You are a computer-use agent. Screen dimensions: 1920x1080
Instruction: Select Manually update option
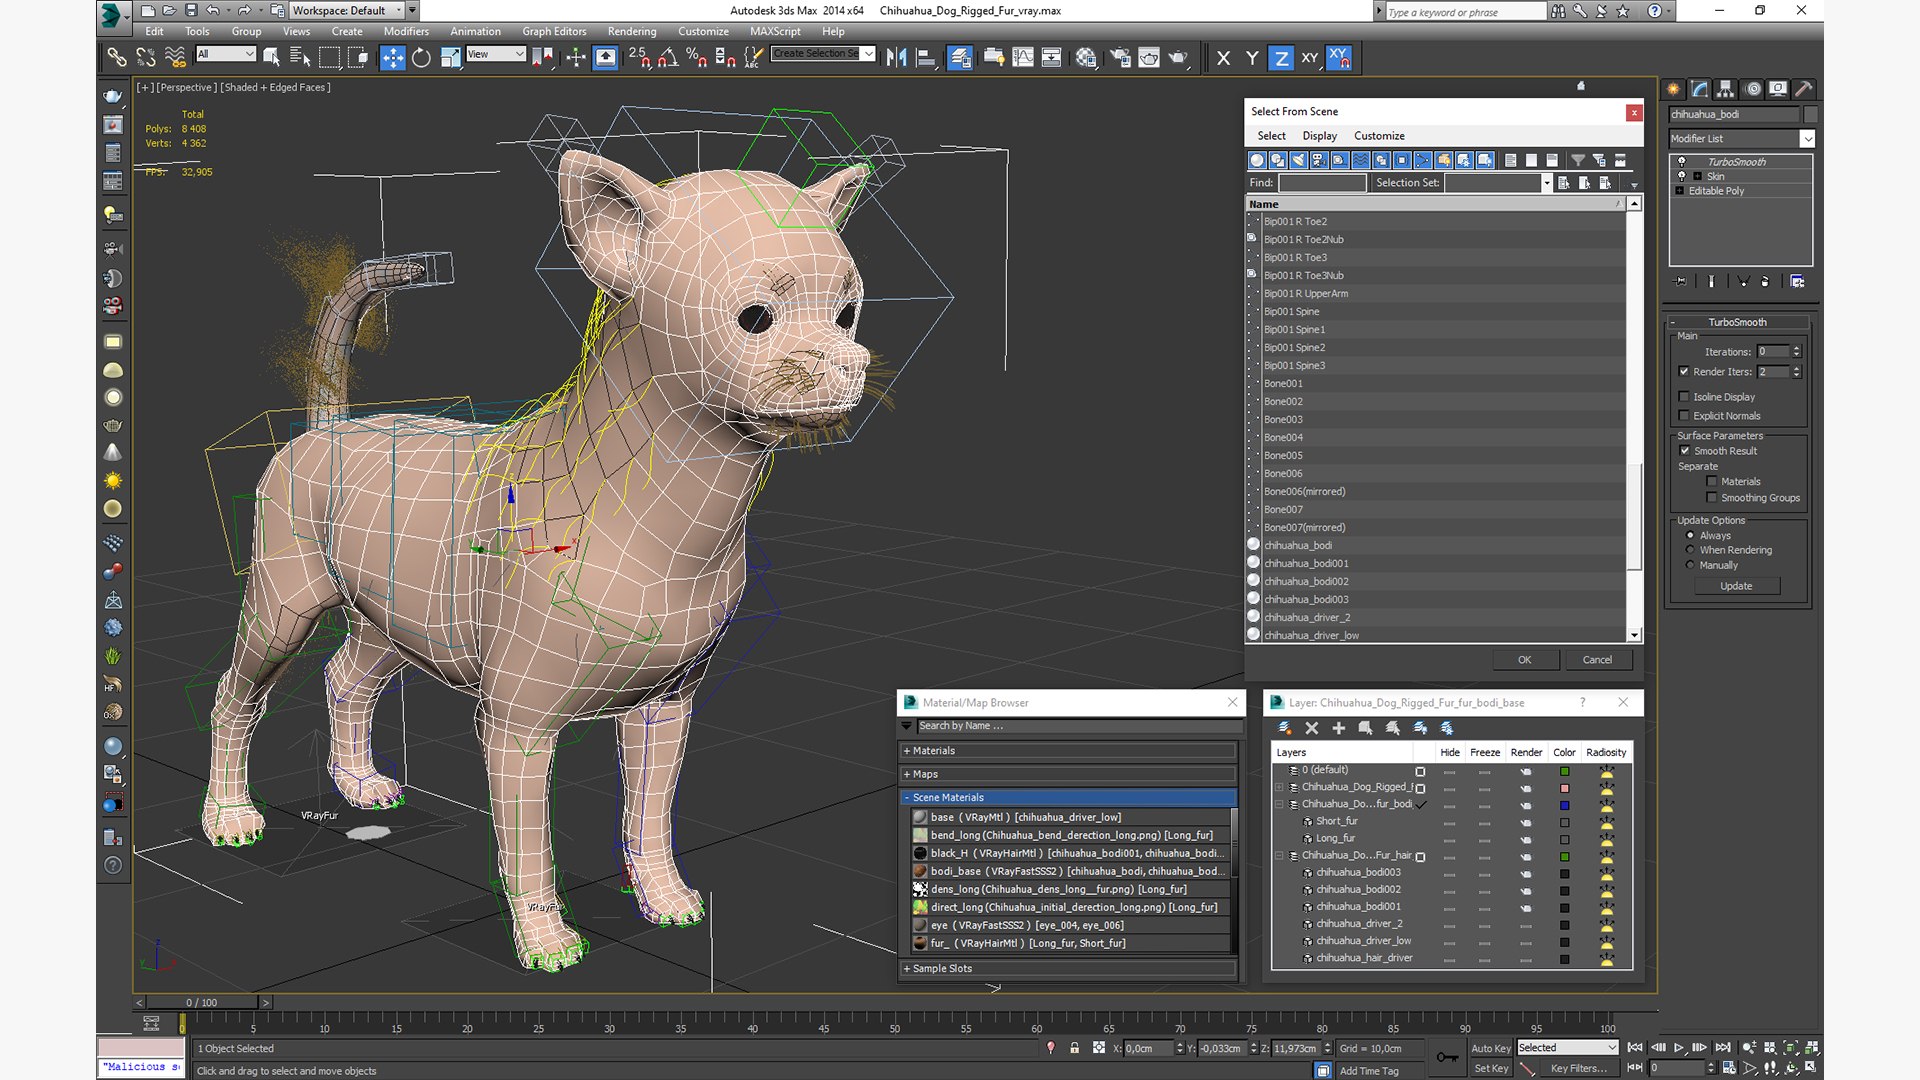click(1691, 565)
